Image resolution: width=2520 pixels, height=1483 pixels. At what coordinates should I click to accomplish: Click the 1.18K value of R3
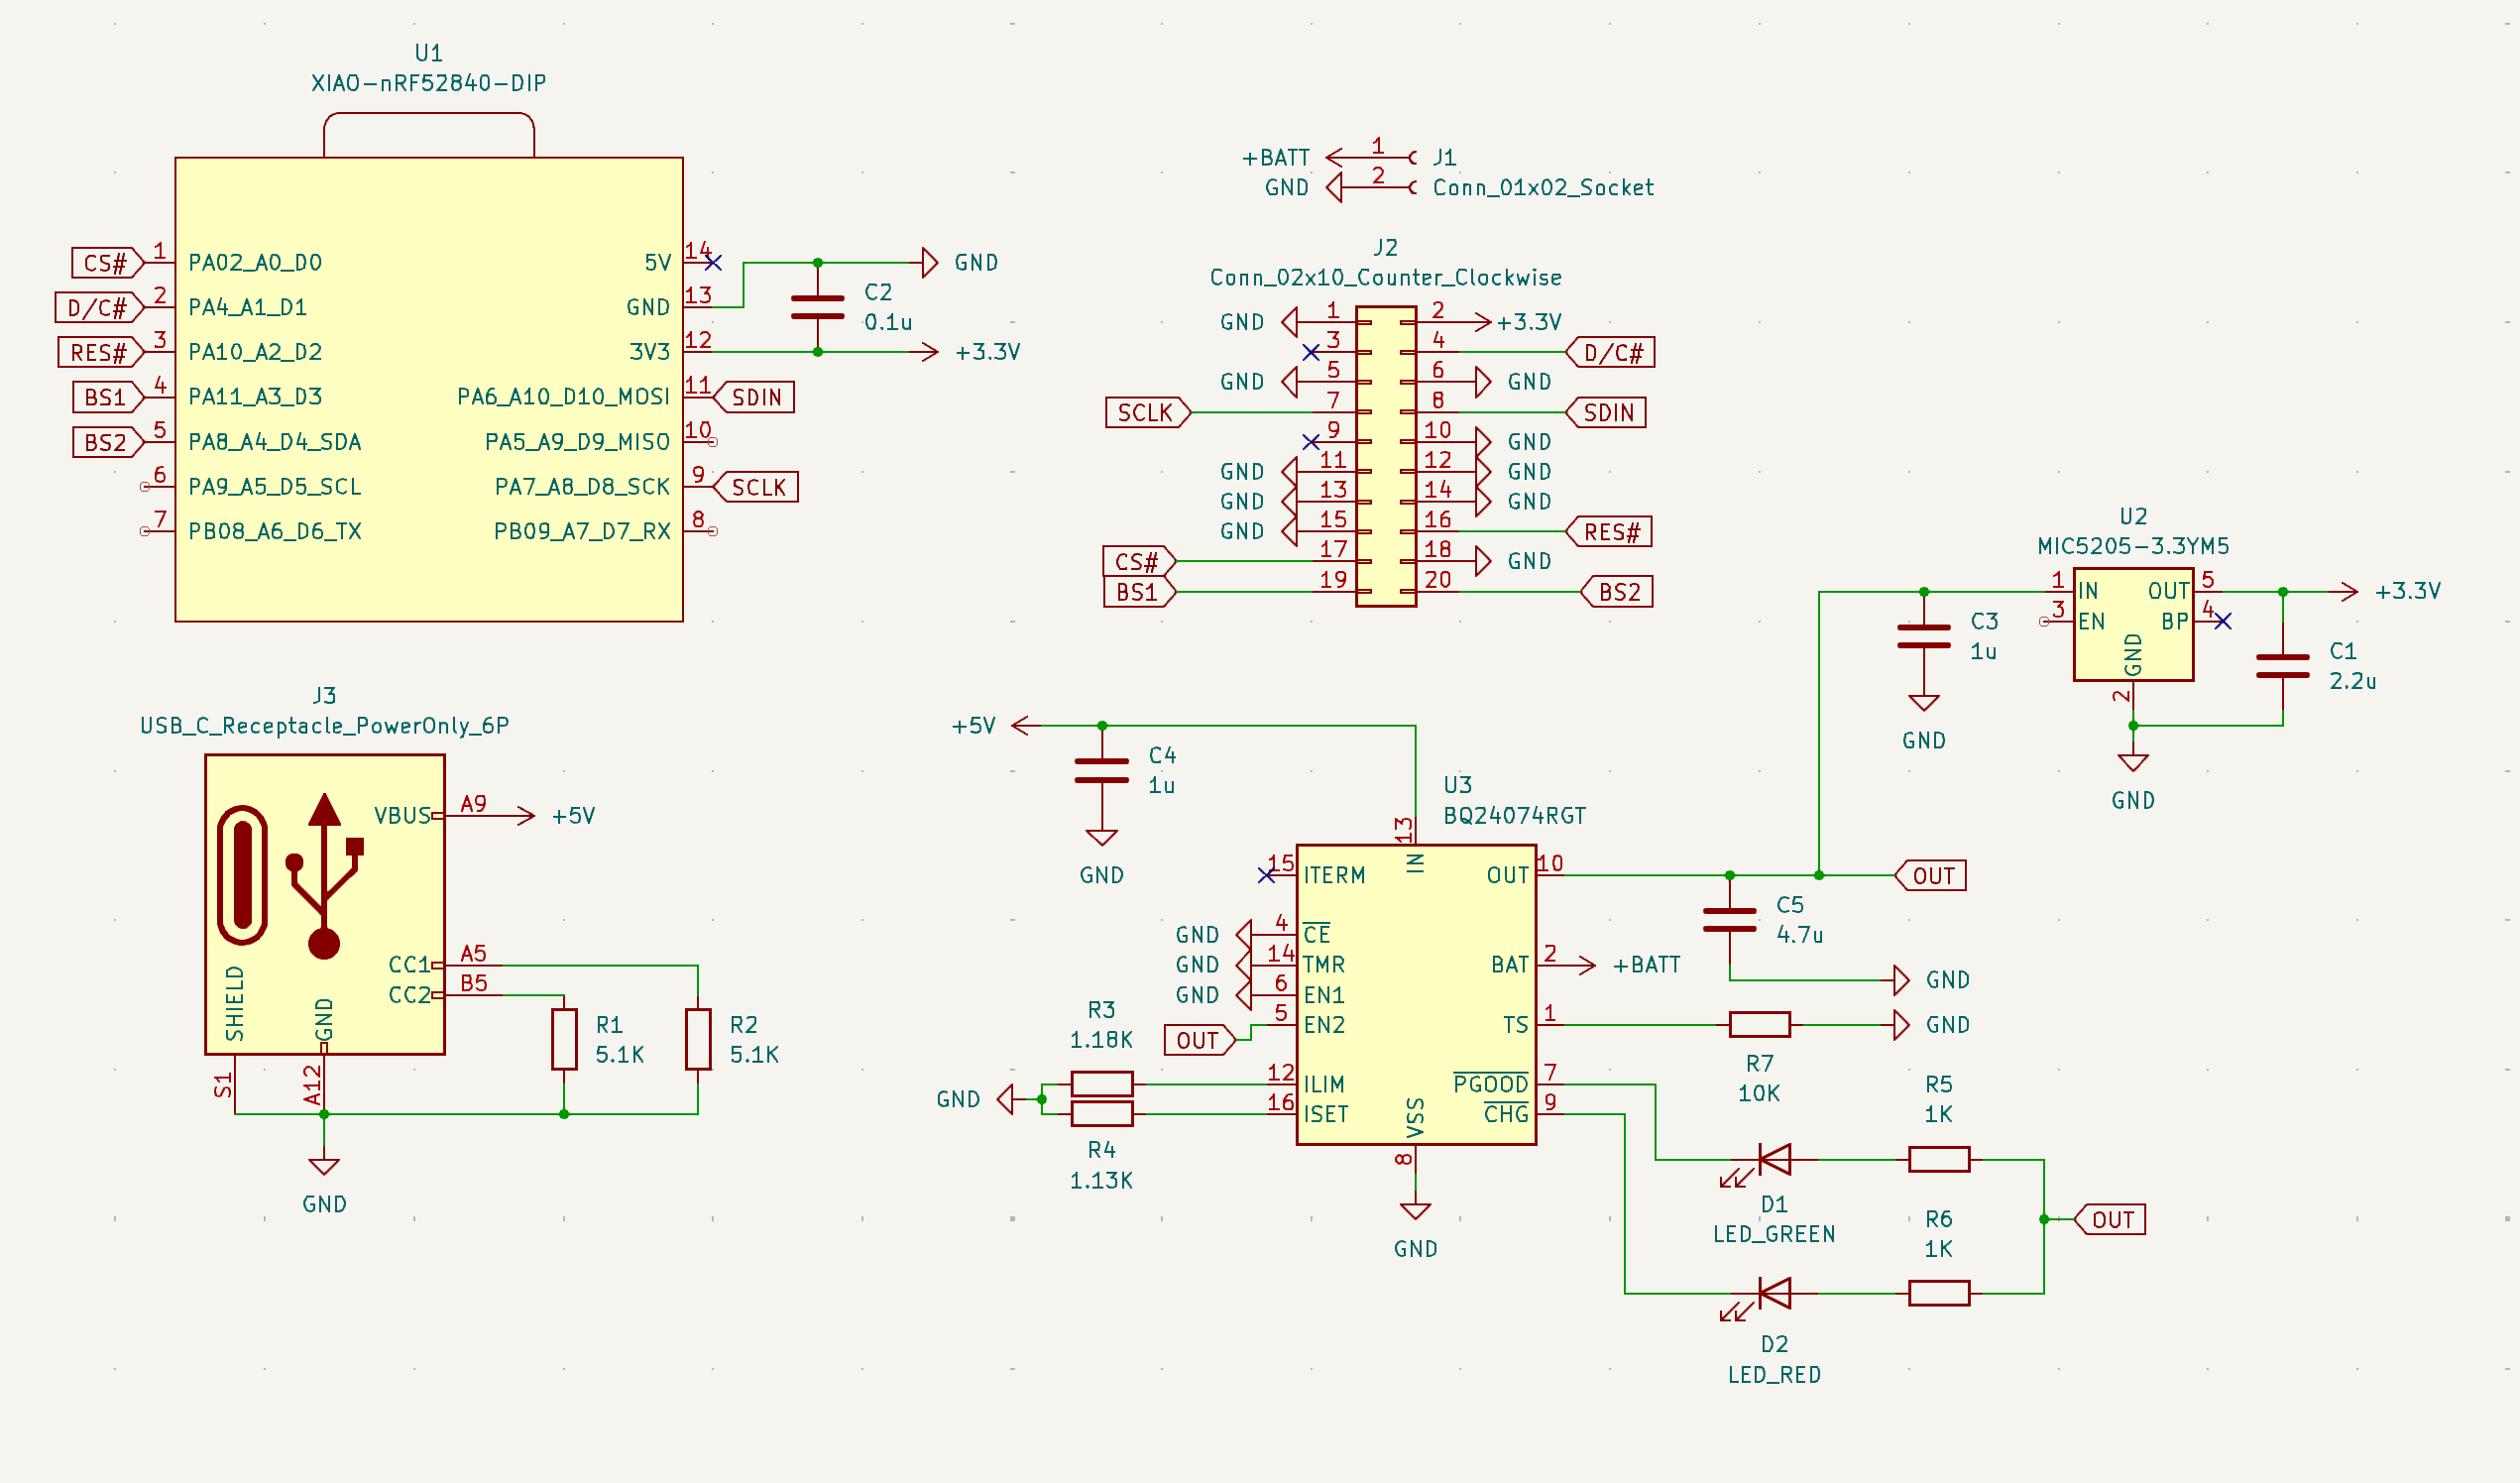[x=1101, y=1040]
